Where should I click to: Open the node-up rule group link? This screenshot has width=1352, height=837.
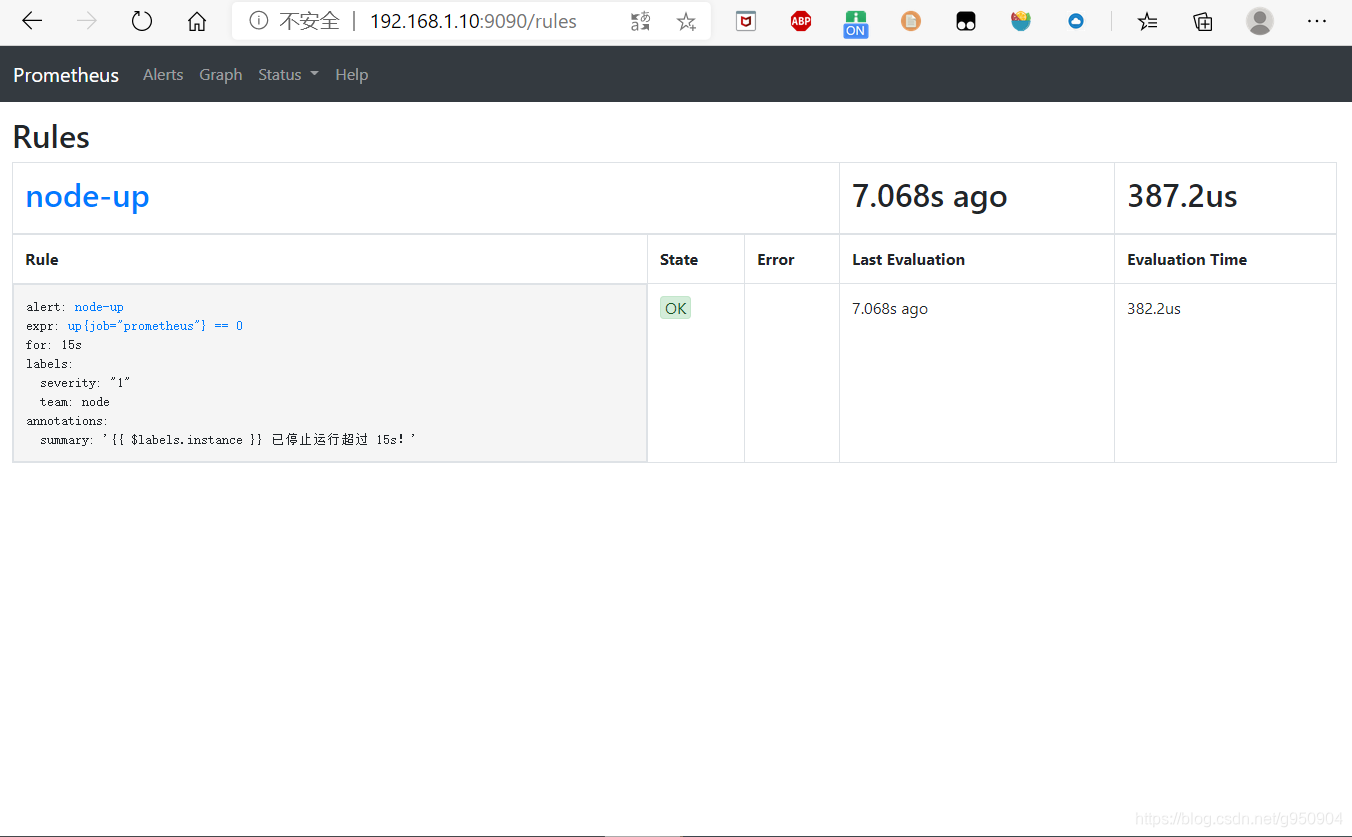(x=88, y=196)
